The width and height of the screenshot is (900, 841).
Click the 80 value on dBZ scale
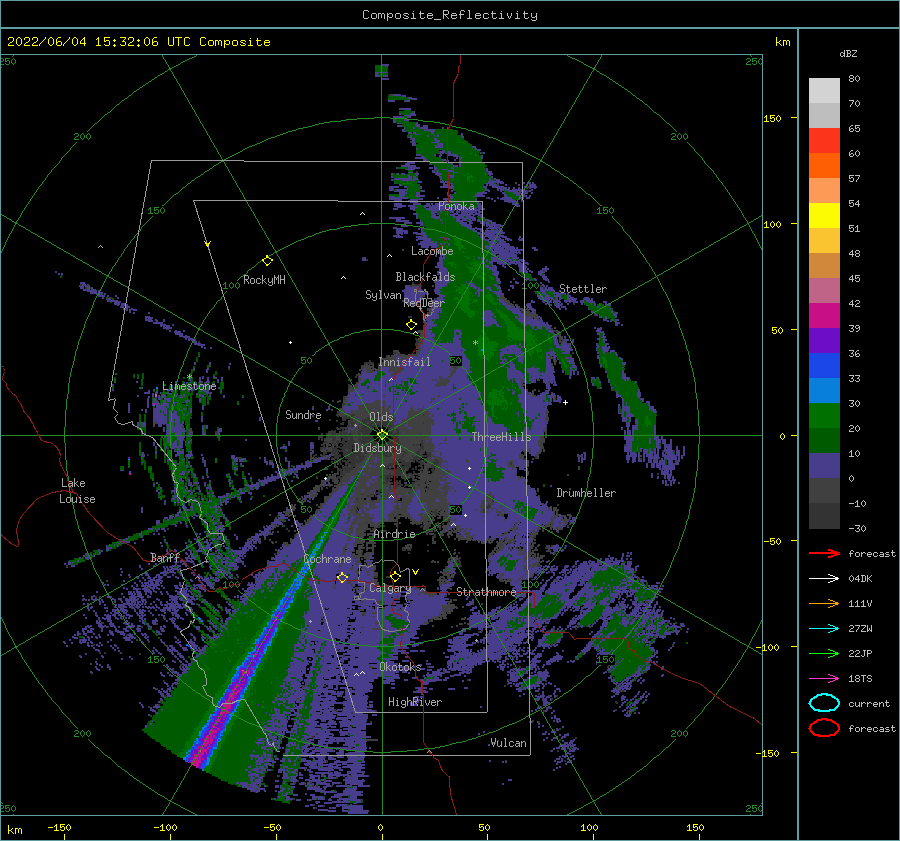pyautogui.click(x=854, y=79)
